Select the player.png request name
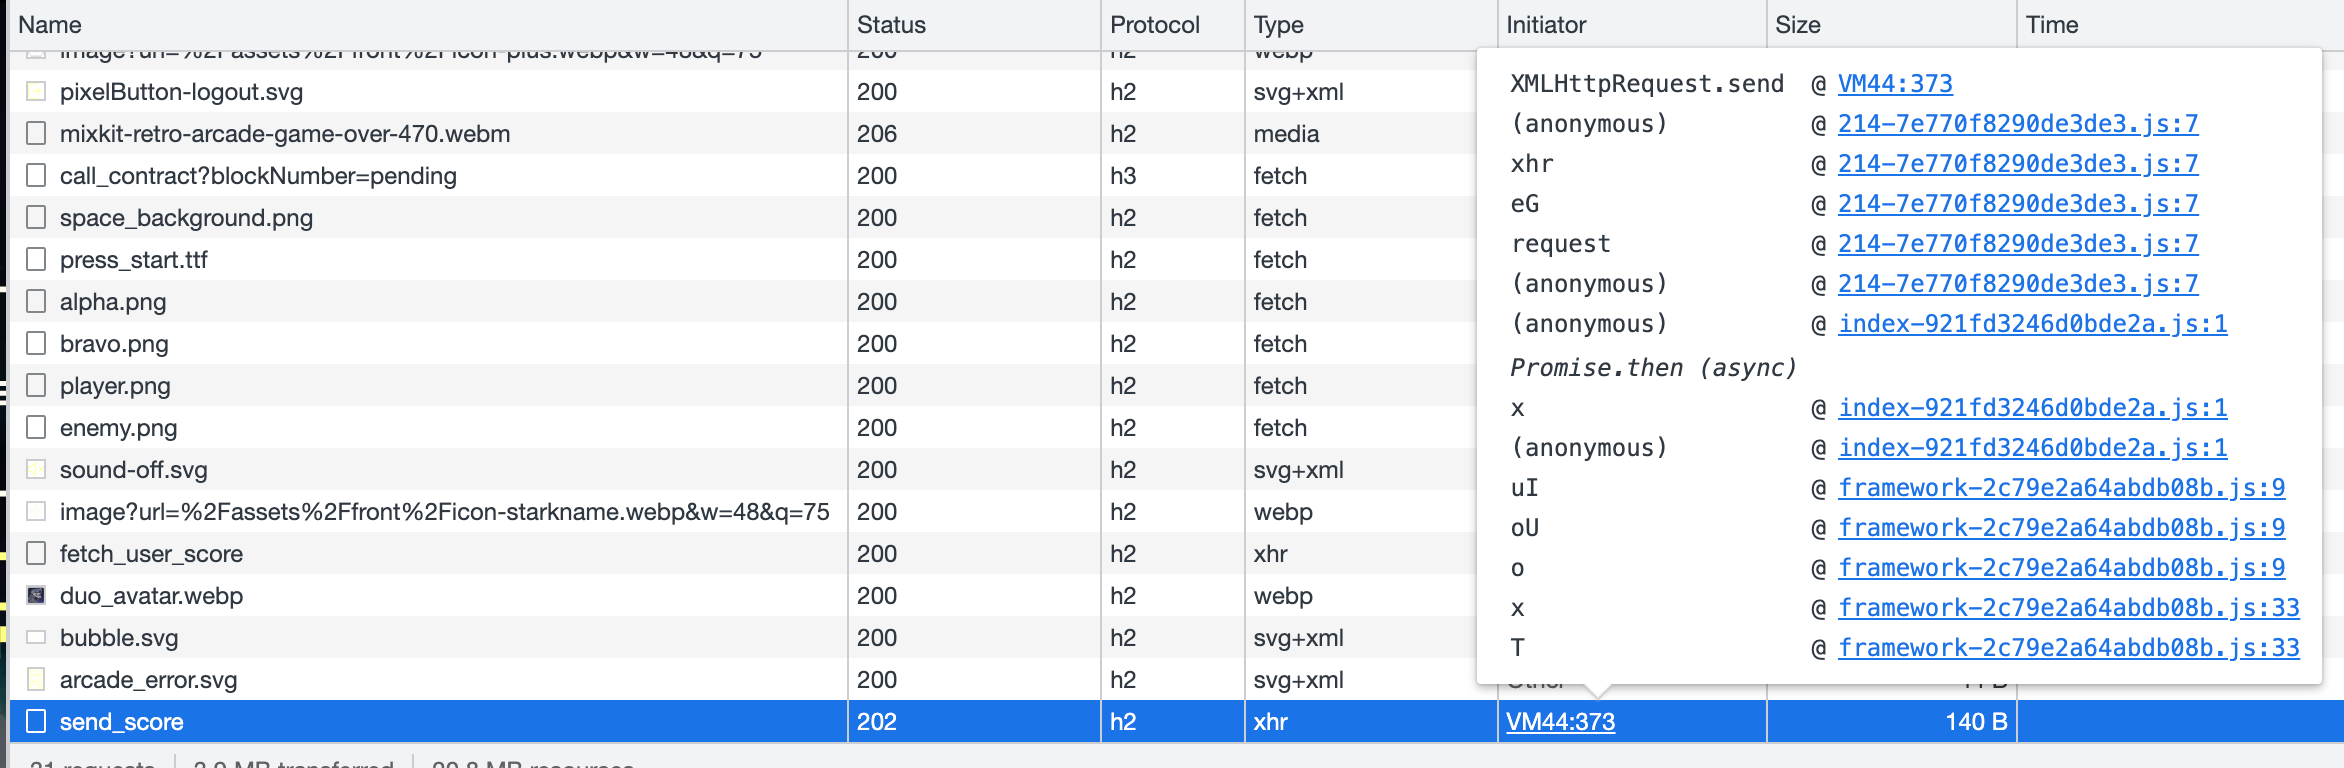The width and height of the screenshot is (2344, 768). pyautogui.click(x=115, y=386)
